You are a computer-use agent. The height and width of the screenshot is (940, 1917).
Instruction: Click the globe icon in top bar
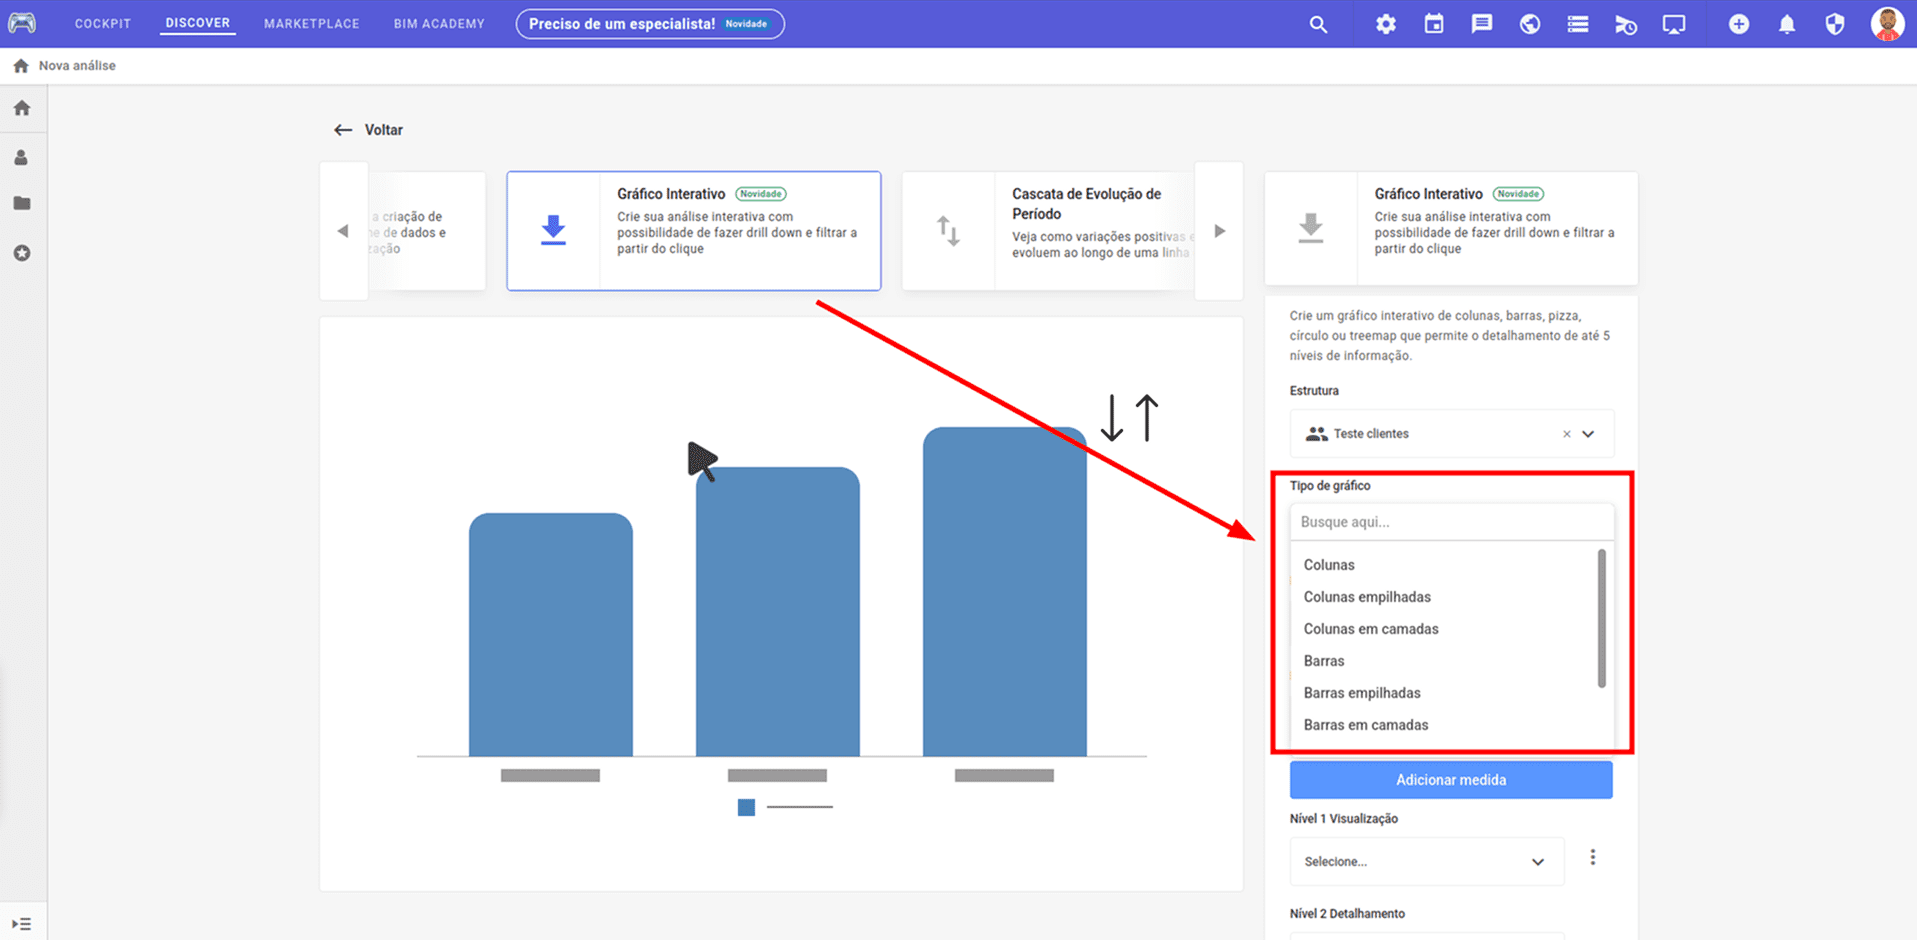[1529, 24]
